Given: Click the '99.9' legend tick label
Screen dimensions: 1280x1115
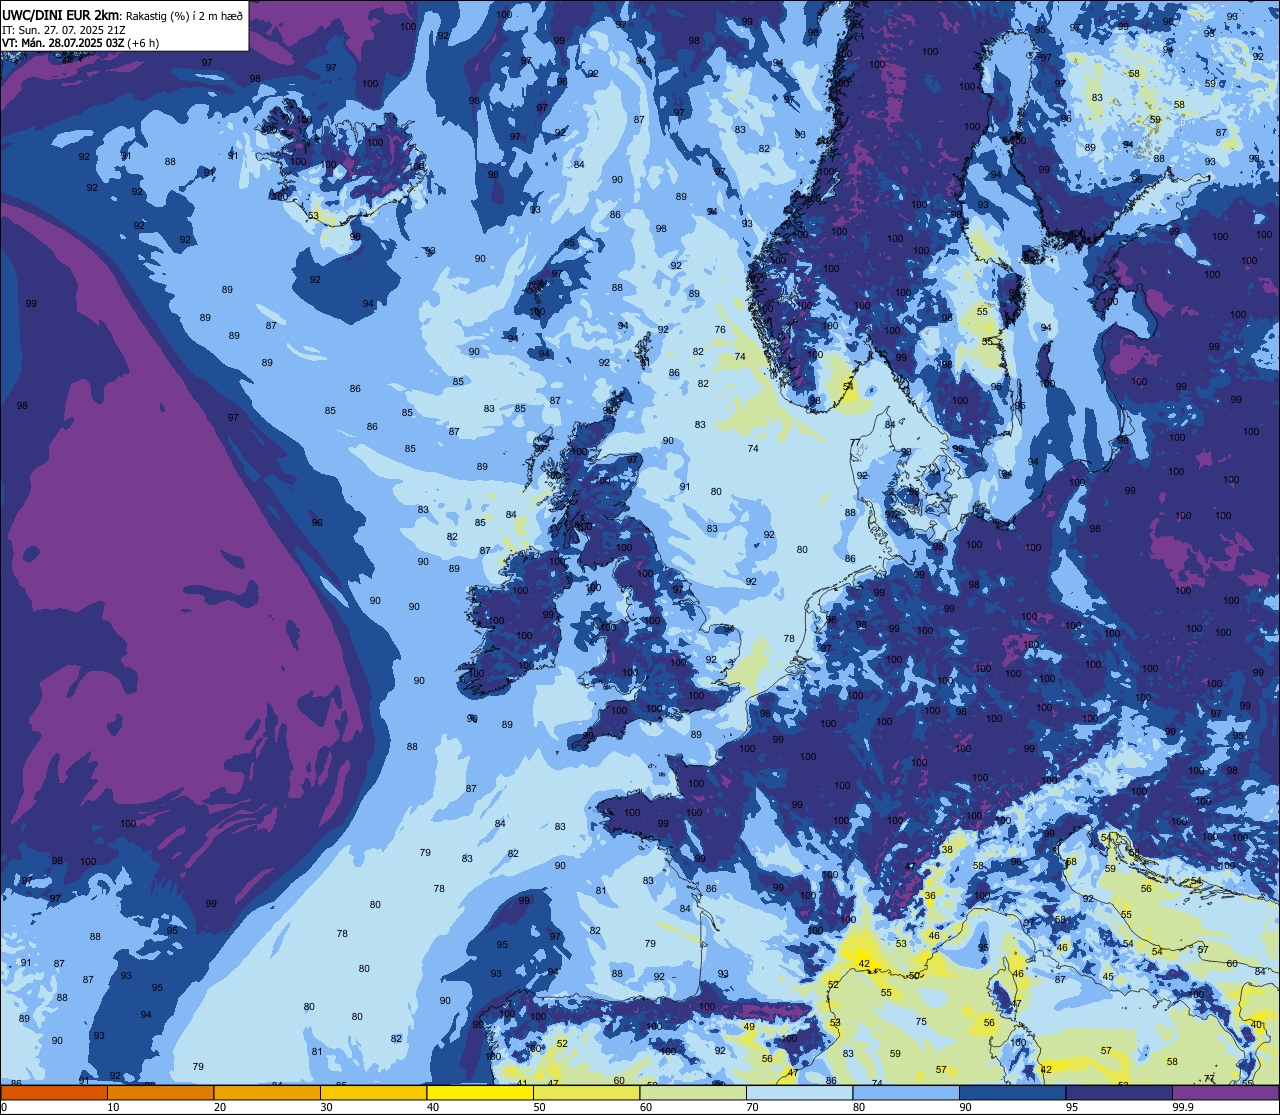Looking at the screenshot, I should point(1184,1107).
